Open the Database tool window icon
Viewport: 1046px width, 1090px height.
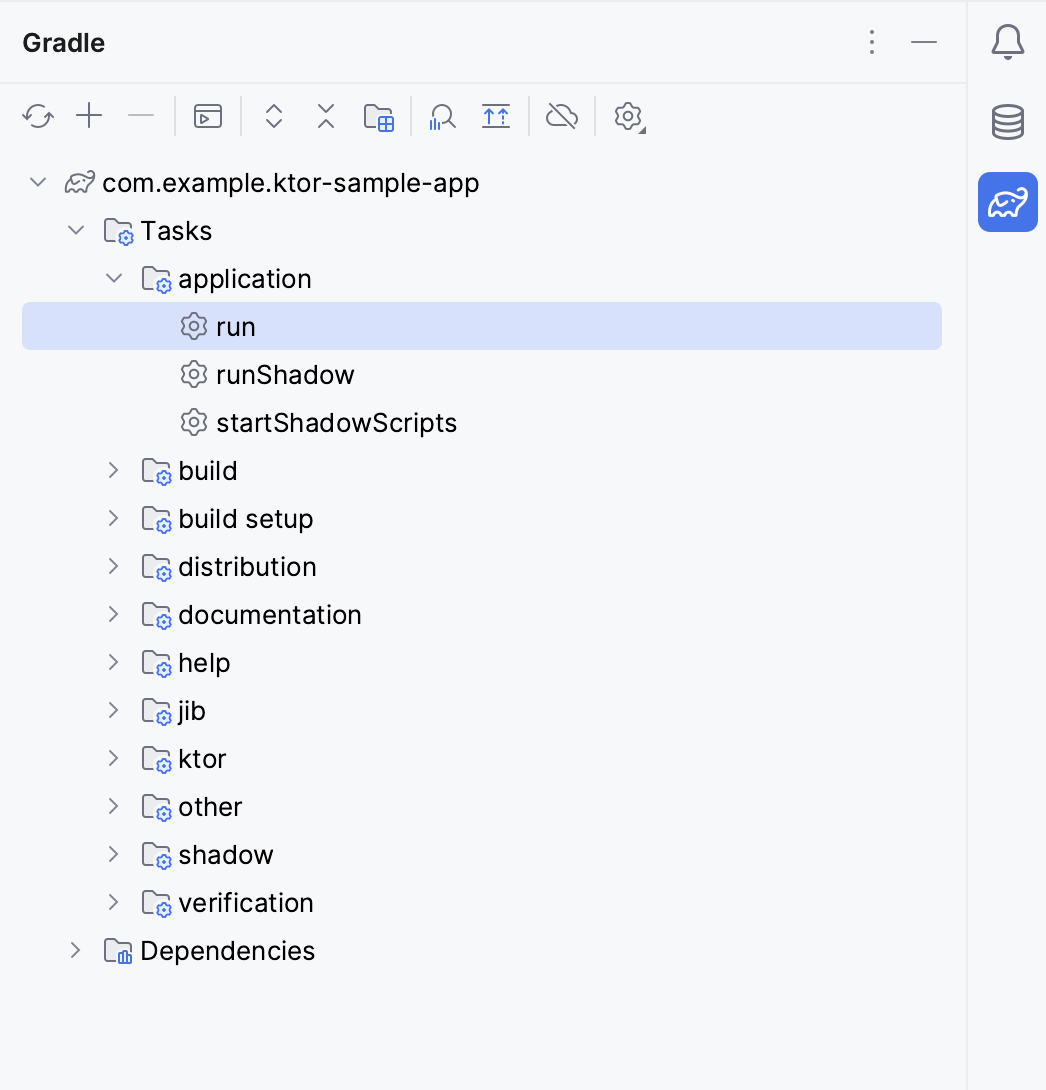coord(1008,122)
